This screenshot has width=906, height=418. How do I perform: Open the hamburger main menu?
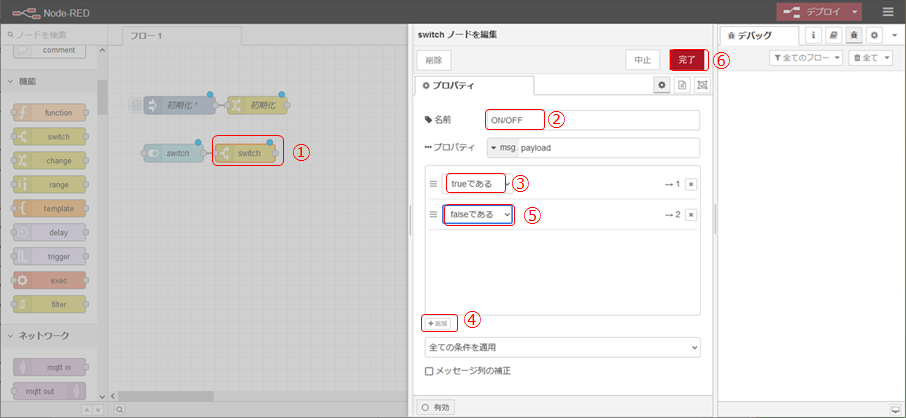point(888,11)
